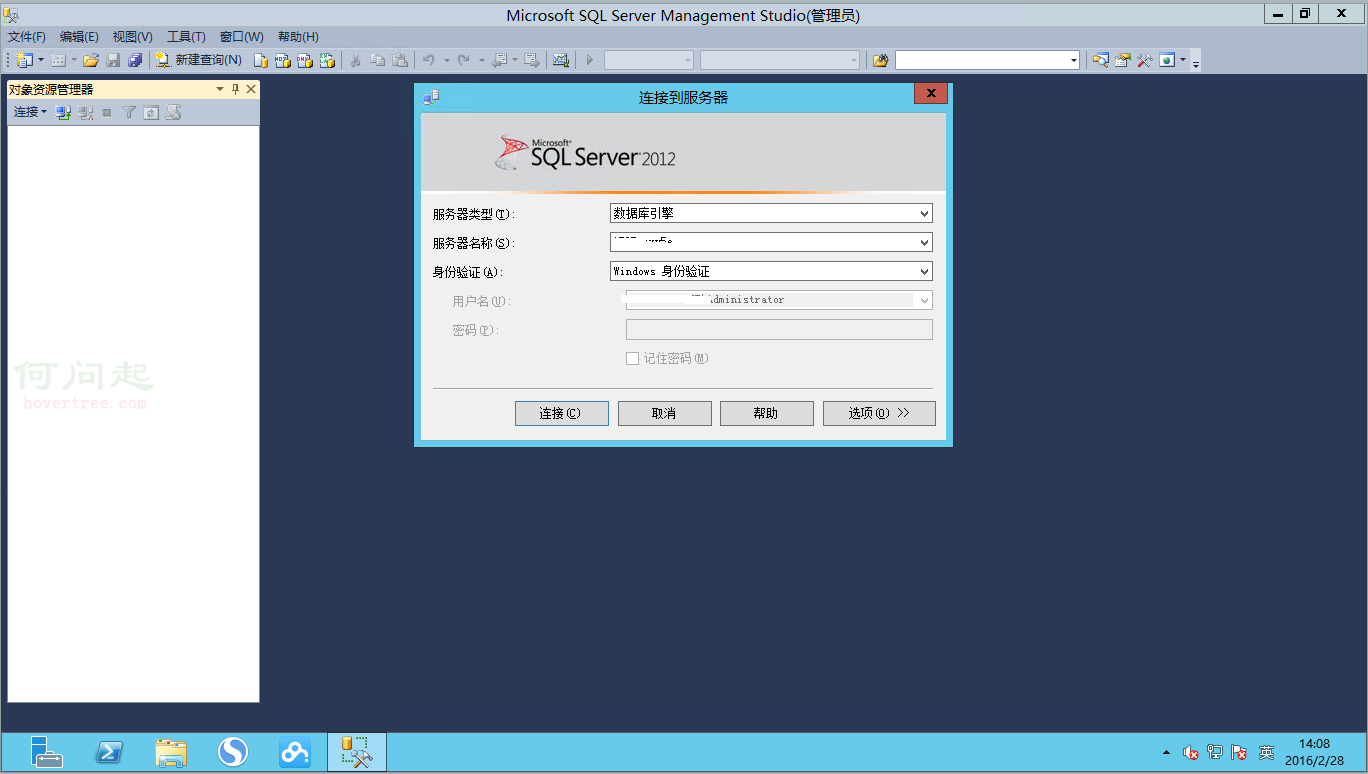Viewport: 1368px width, 774px height.
Task: Click the Cut scissors icon
Action: pyautogui.click(x=355, y=60)
